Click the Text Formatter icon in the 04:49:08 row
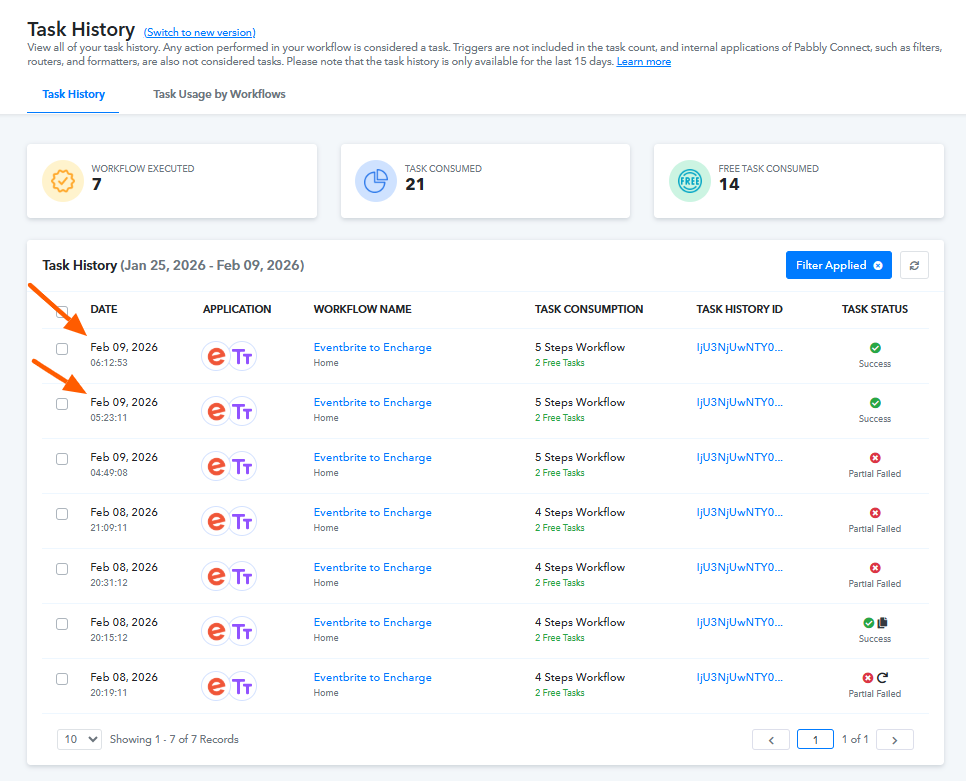Image resolution: width=966 pixels, height=781 pixels. pos(241,466)
